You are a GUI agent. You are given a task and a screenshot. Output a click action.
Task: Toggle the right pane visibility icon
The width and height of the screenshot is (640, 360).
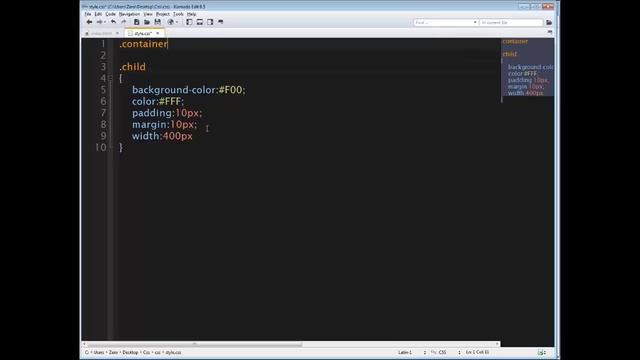(210, 22)
